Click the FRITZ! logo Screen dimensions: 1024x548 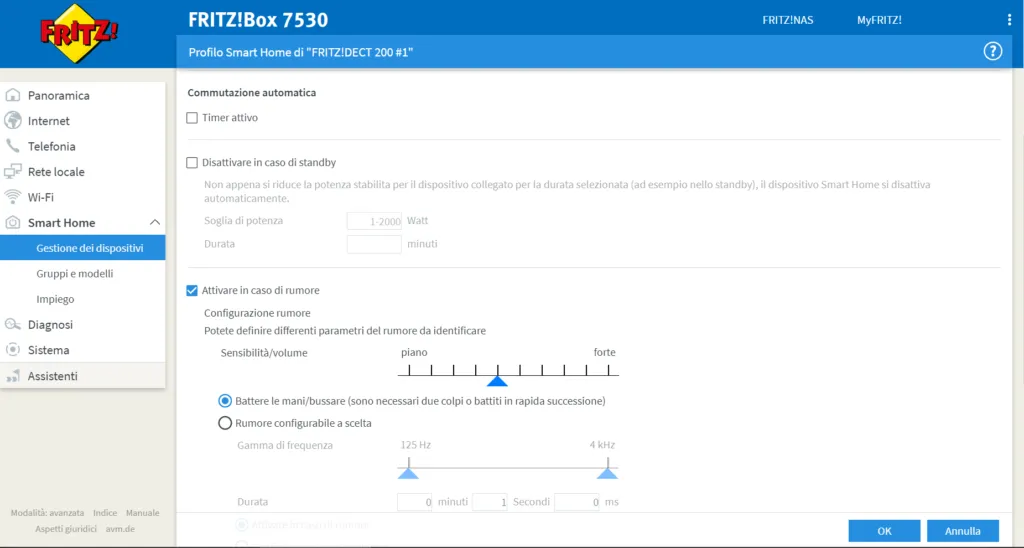point(78,33)
